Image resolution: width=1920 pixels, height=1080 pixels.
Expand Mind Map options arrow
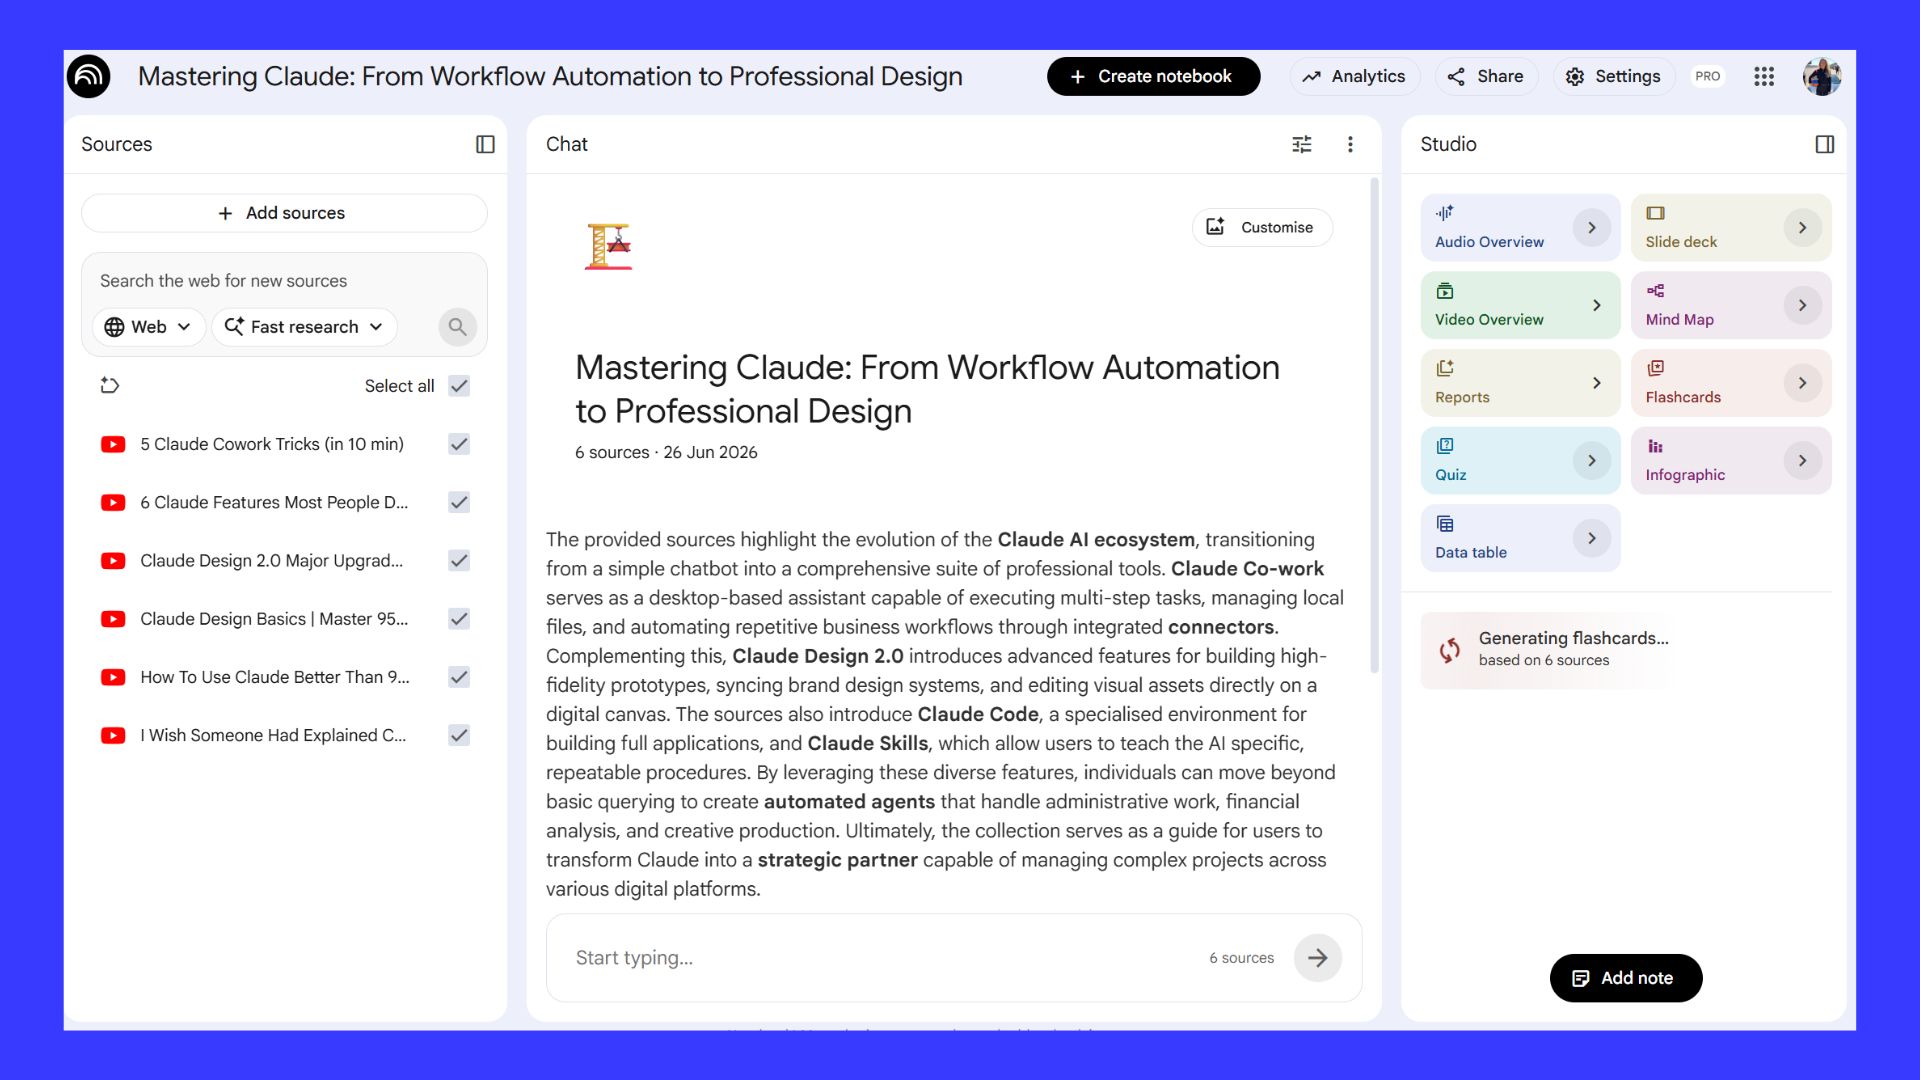[x=1802, y=306]
